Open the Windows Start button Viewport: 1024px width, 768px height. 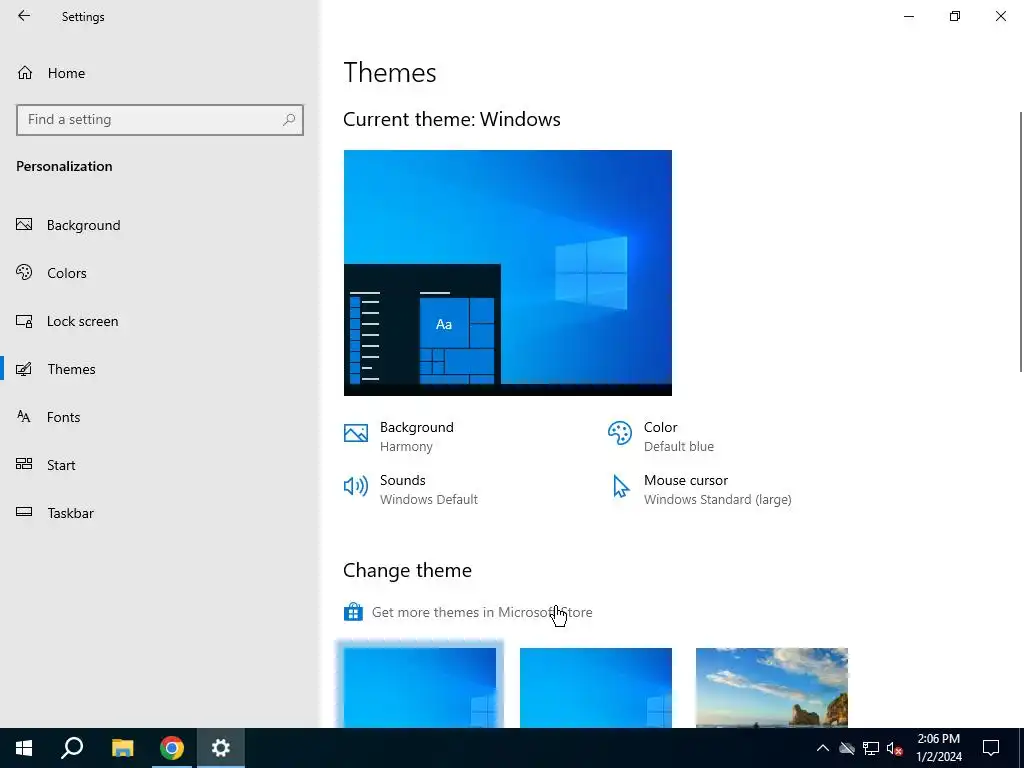pyautogui.click(x=24, y=748)
